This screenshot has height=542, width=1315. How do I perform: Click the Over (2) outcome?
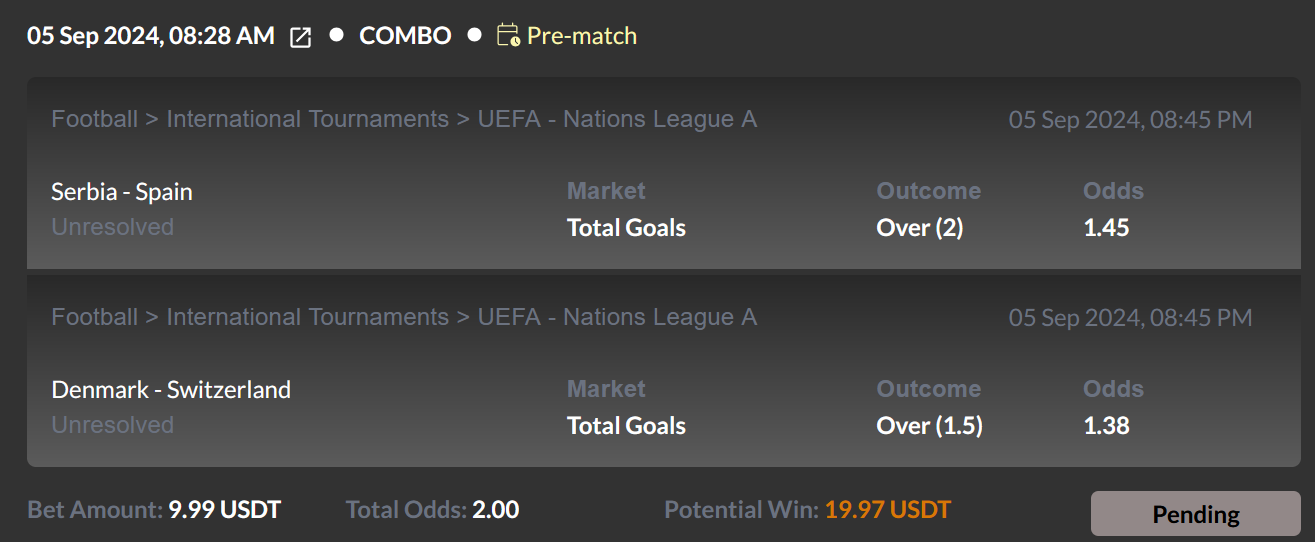920,228
